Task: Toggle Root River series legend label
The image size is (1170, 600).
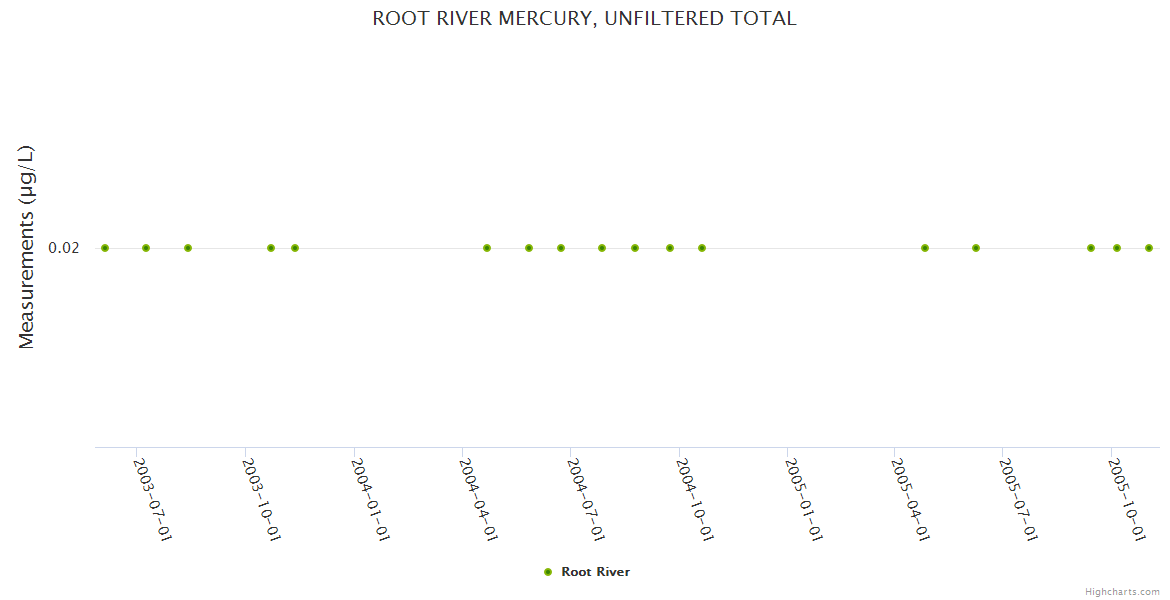Action: coord(595,572)
